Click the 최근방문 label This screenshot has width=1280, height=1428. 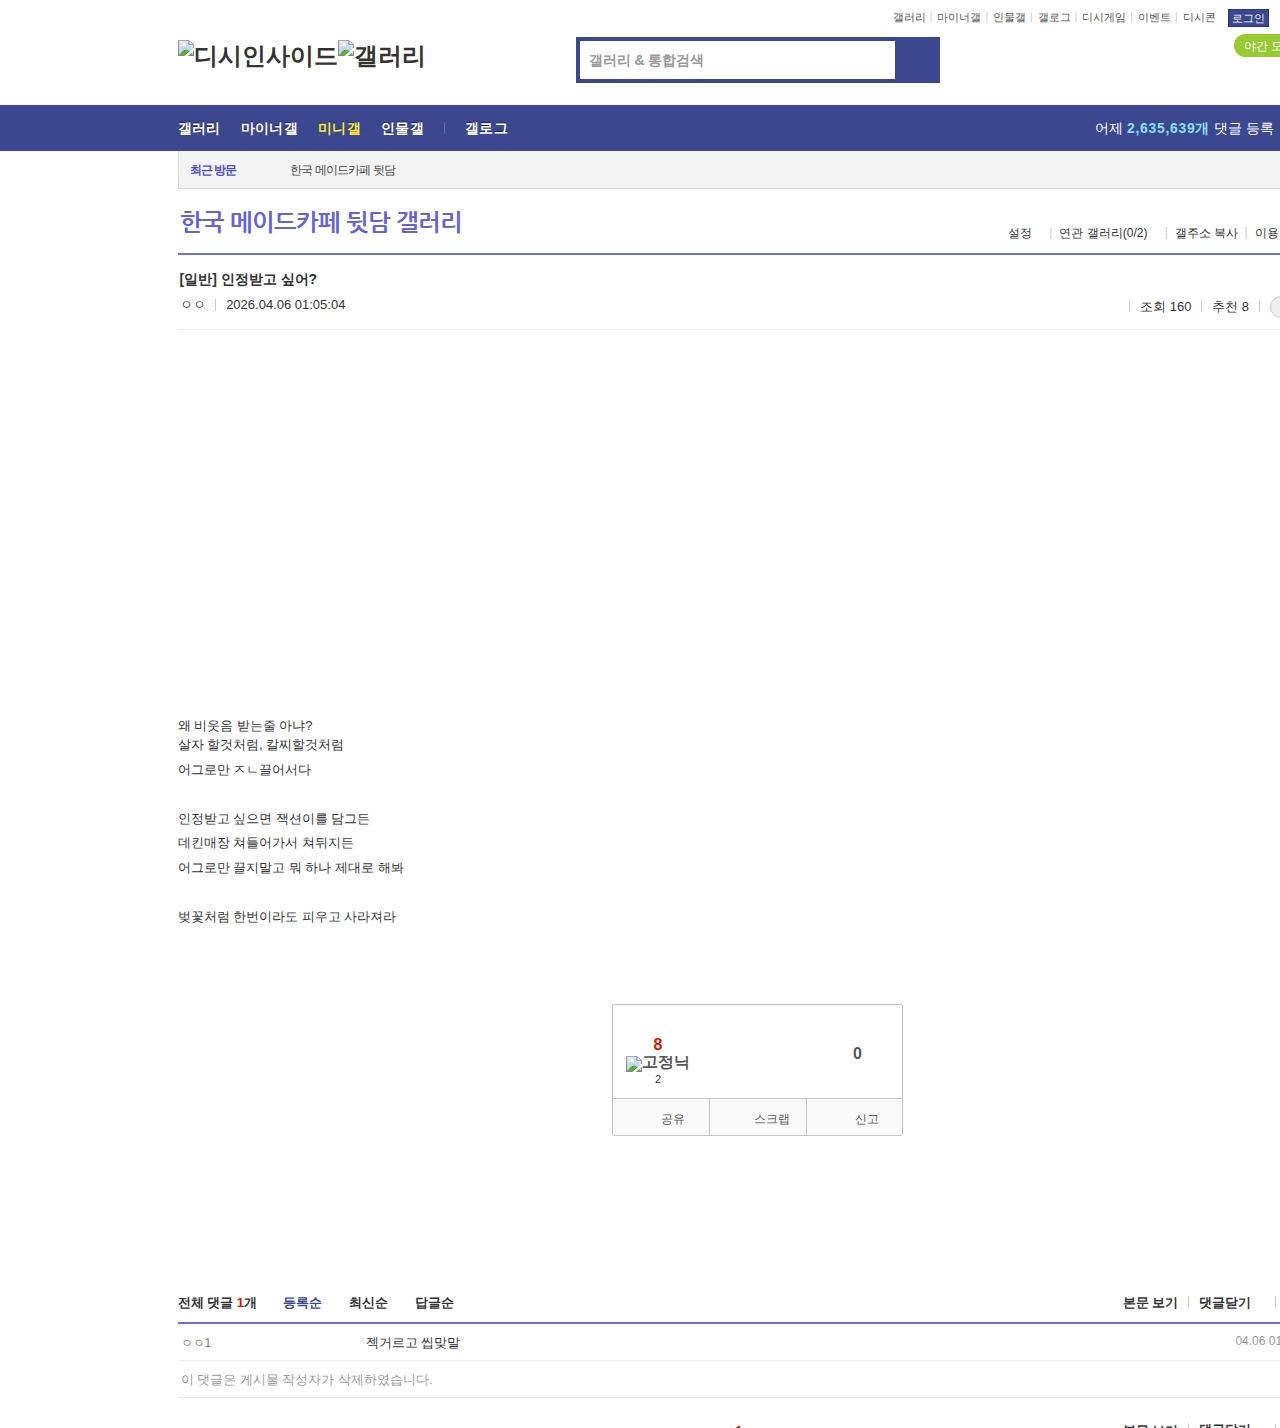point(213,170)
